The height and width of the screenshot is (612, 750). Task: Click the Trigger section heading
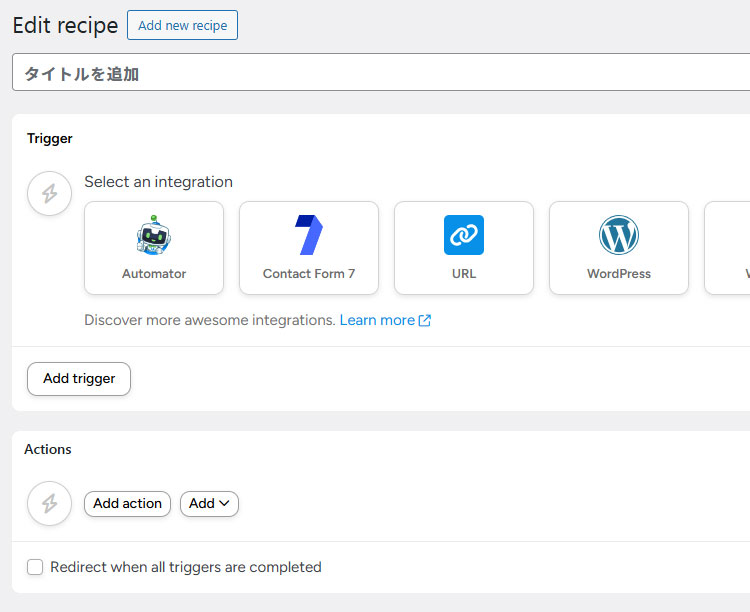coord(50,139)
